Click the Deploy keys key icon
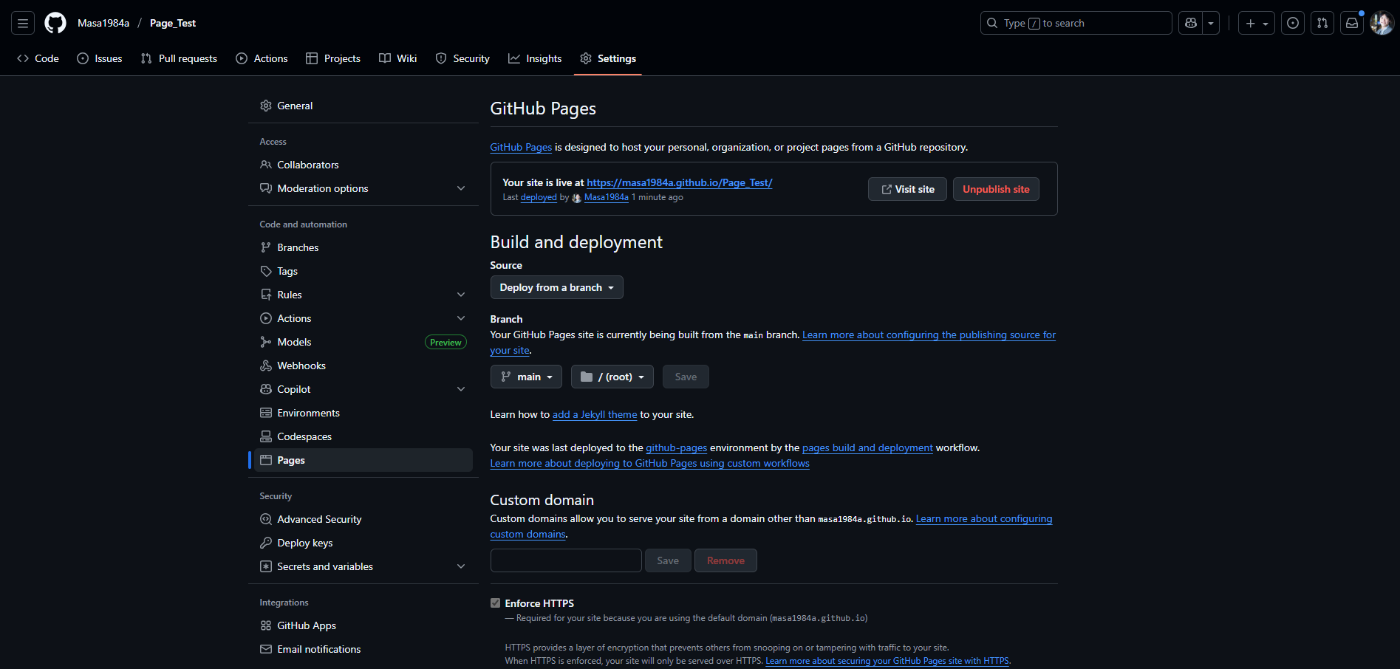This screenshot has height=669, width=1400. 266,543
